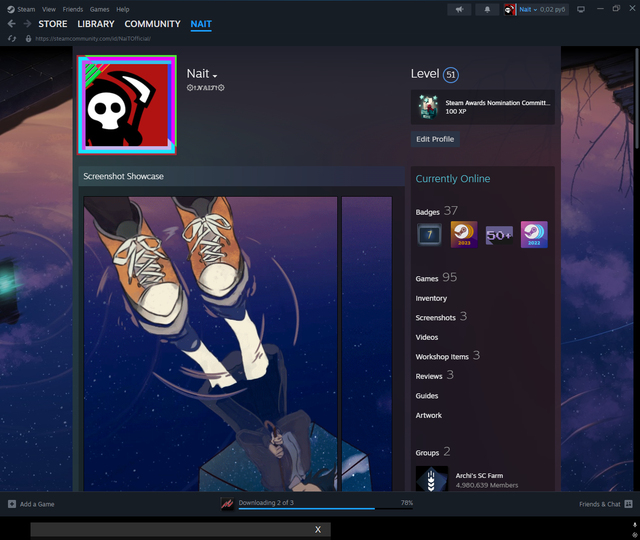Viewport: 640px width, 540px height.
Task: Open announcements megaphone icon
Action: [459, 9]
